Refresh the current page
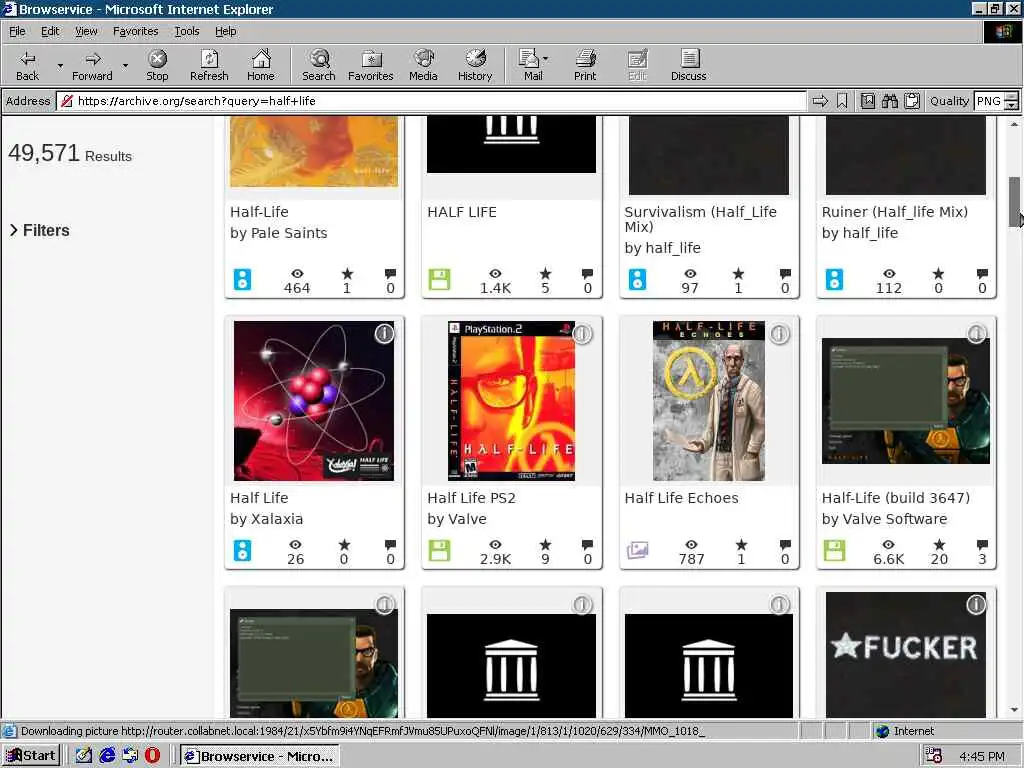Image resolution: width=1024 pixels, height=768 pixels. [x=209, y=65]
